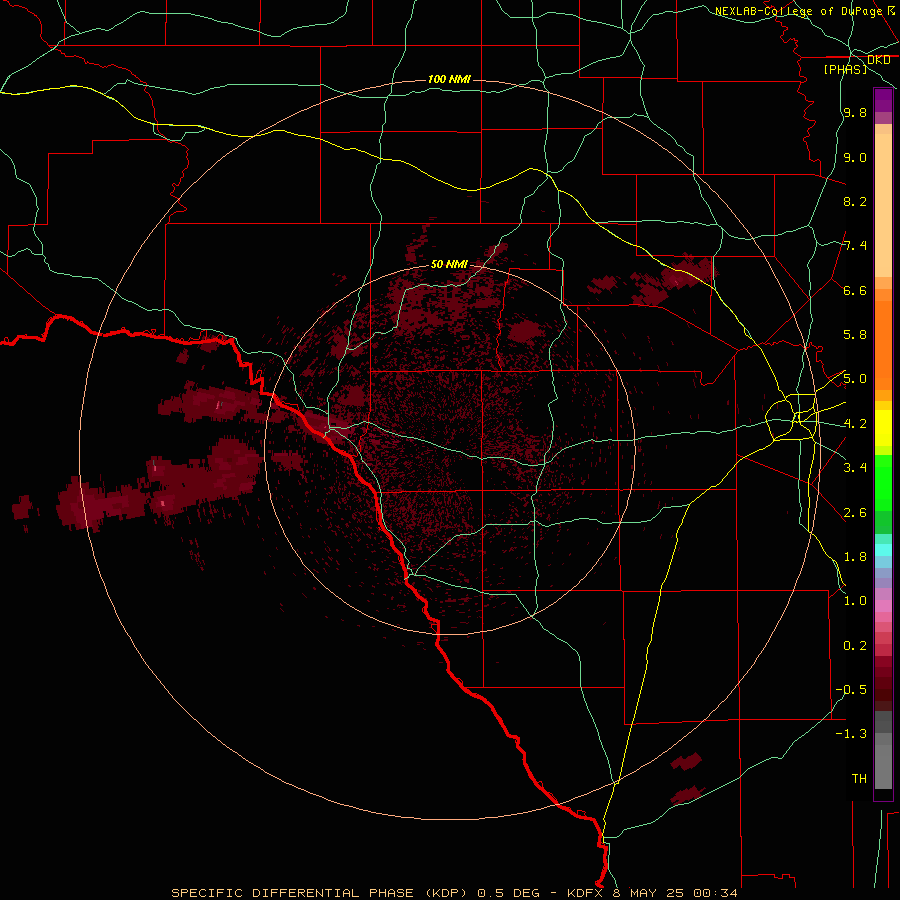Click the 2.6 value on the color scale
The image size is (900, 900).
coord(855,513)
